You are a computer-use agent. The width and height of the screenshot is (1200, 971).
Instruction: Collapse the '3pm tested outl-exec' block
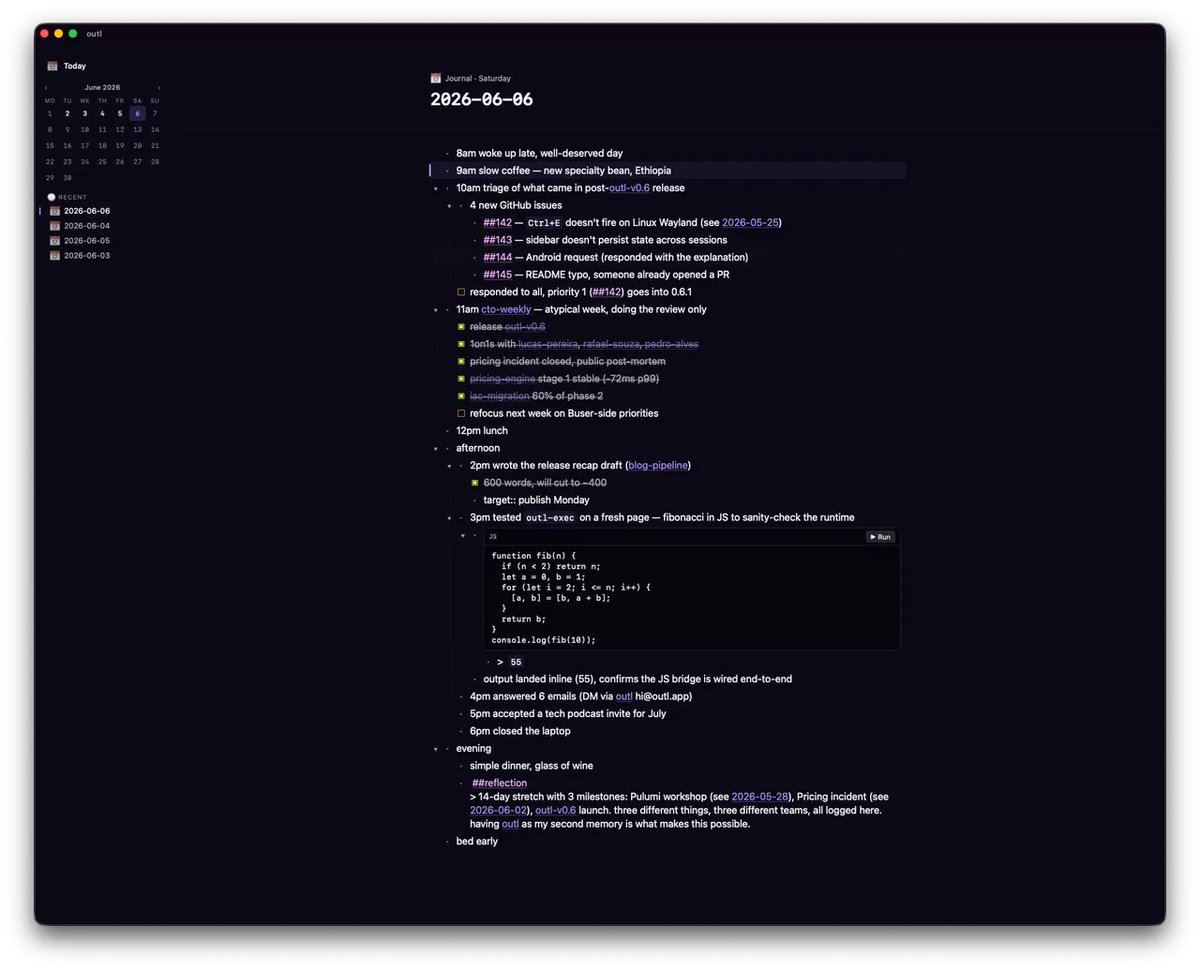tap(449, 518)
